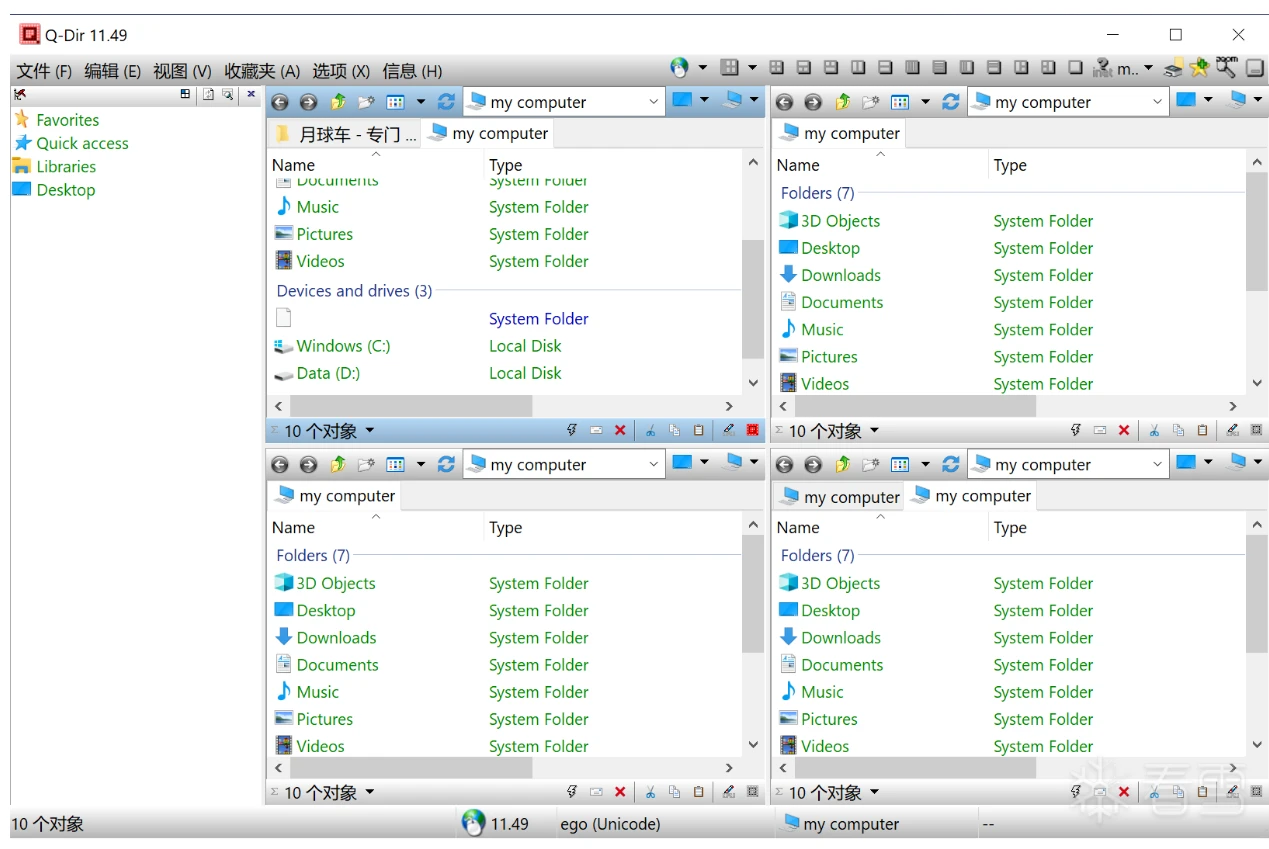Close the left tree panel with its X
The width and height of the screenshot is (1269, 849).
(x=251, y=94)
